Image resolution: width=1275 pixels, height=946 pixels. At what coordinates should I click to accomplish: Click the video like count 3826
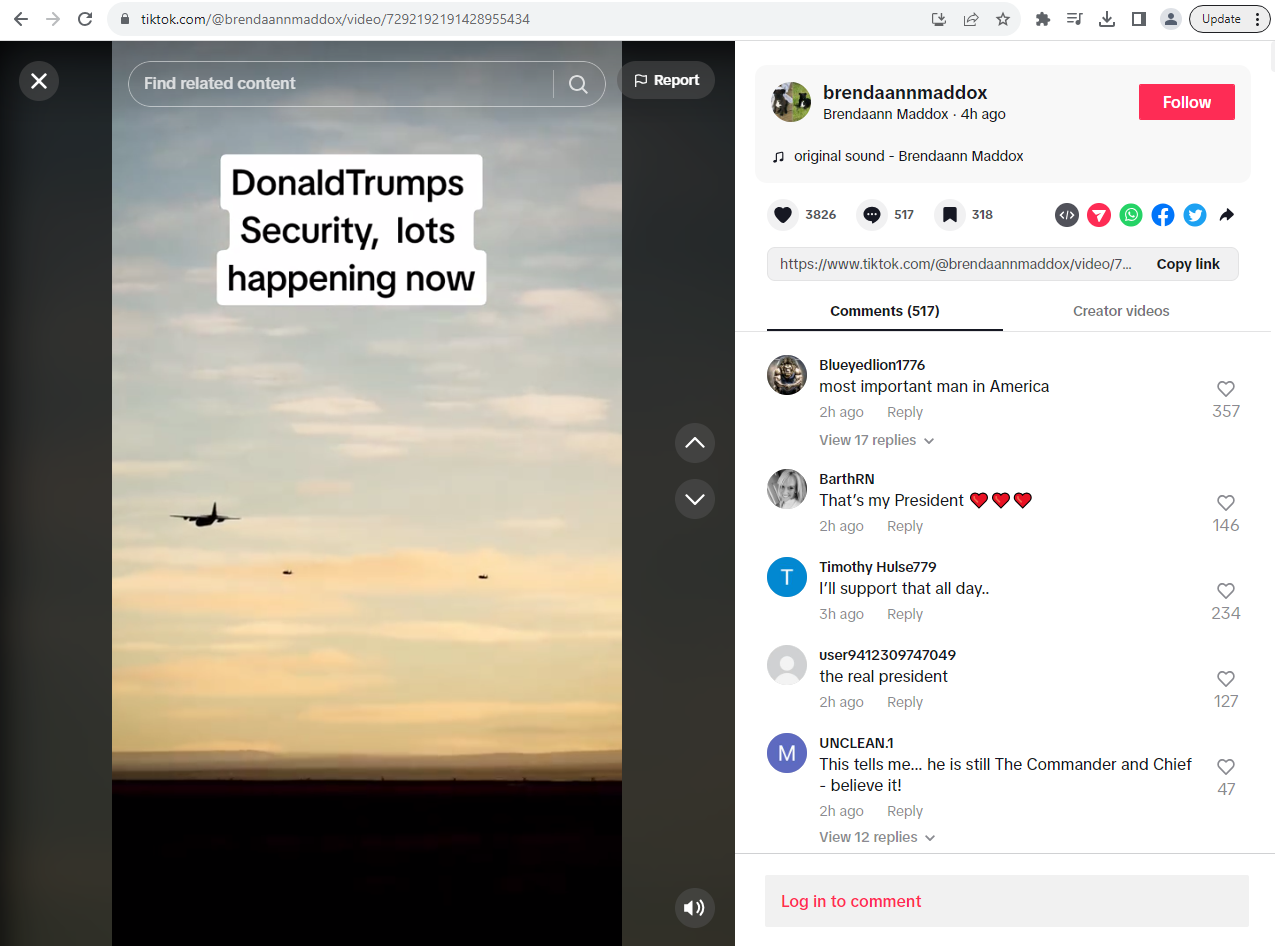tap(821, 215)
